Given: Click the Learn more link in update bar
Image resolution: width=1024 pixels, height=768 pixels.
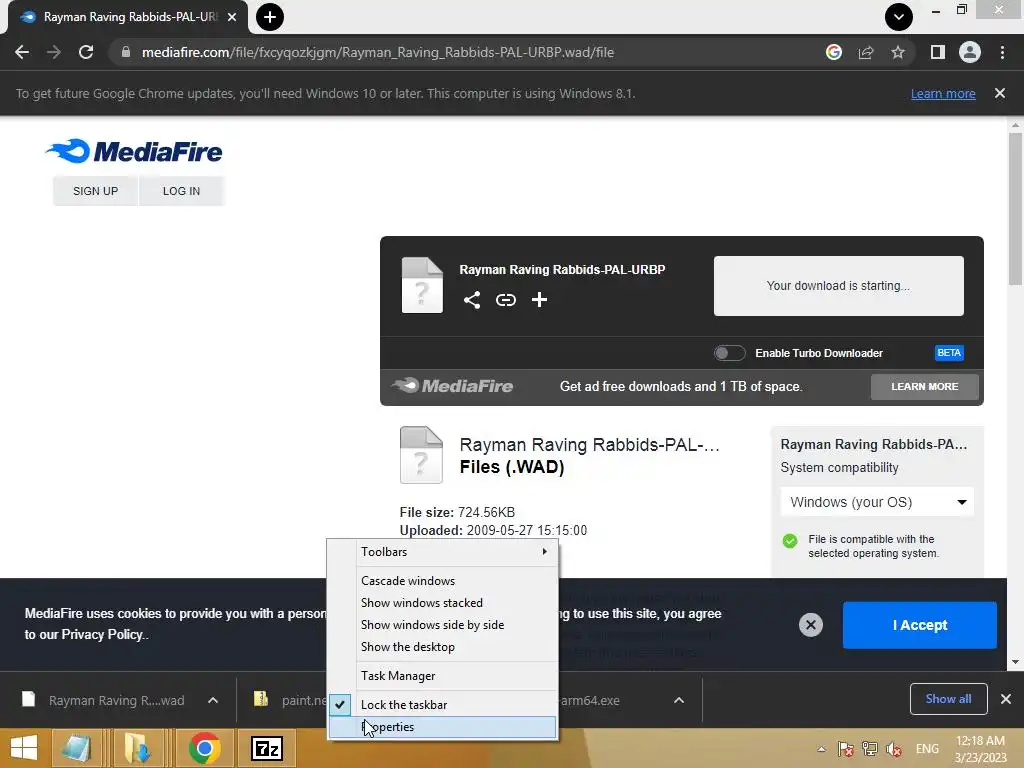Looking at the screenshot, I should pos(943,93).
